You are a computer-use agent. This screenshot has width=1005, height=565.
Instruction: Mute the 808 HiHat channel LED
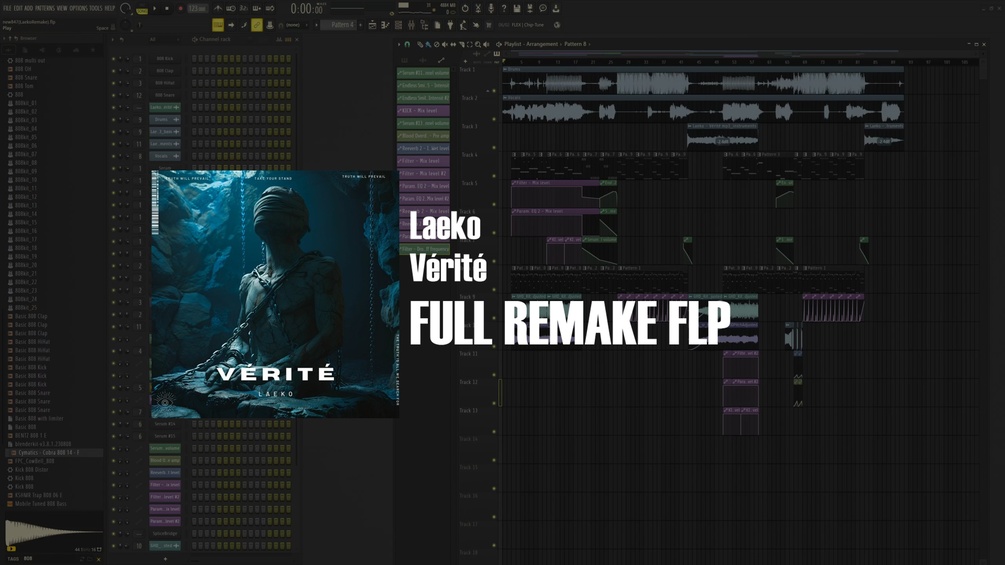point(113,83)
